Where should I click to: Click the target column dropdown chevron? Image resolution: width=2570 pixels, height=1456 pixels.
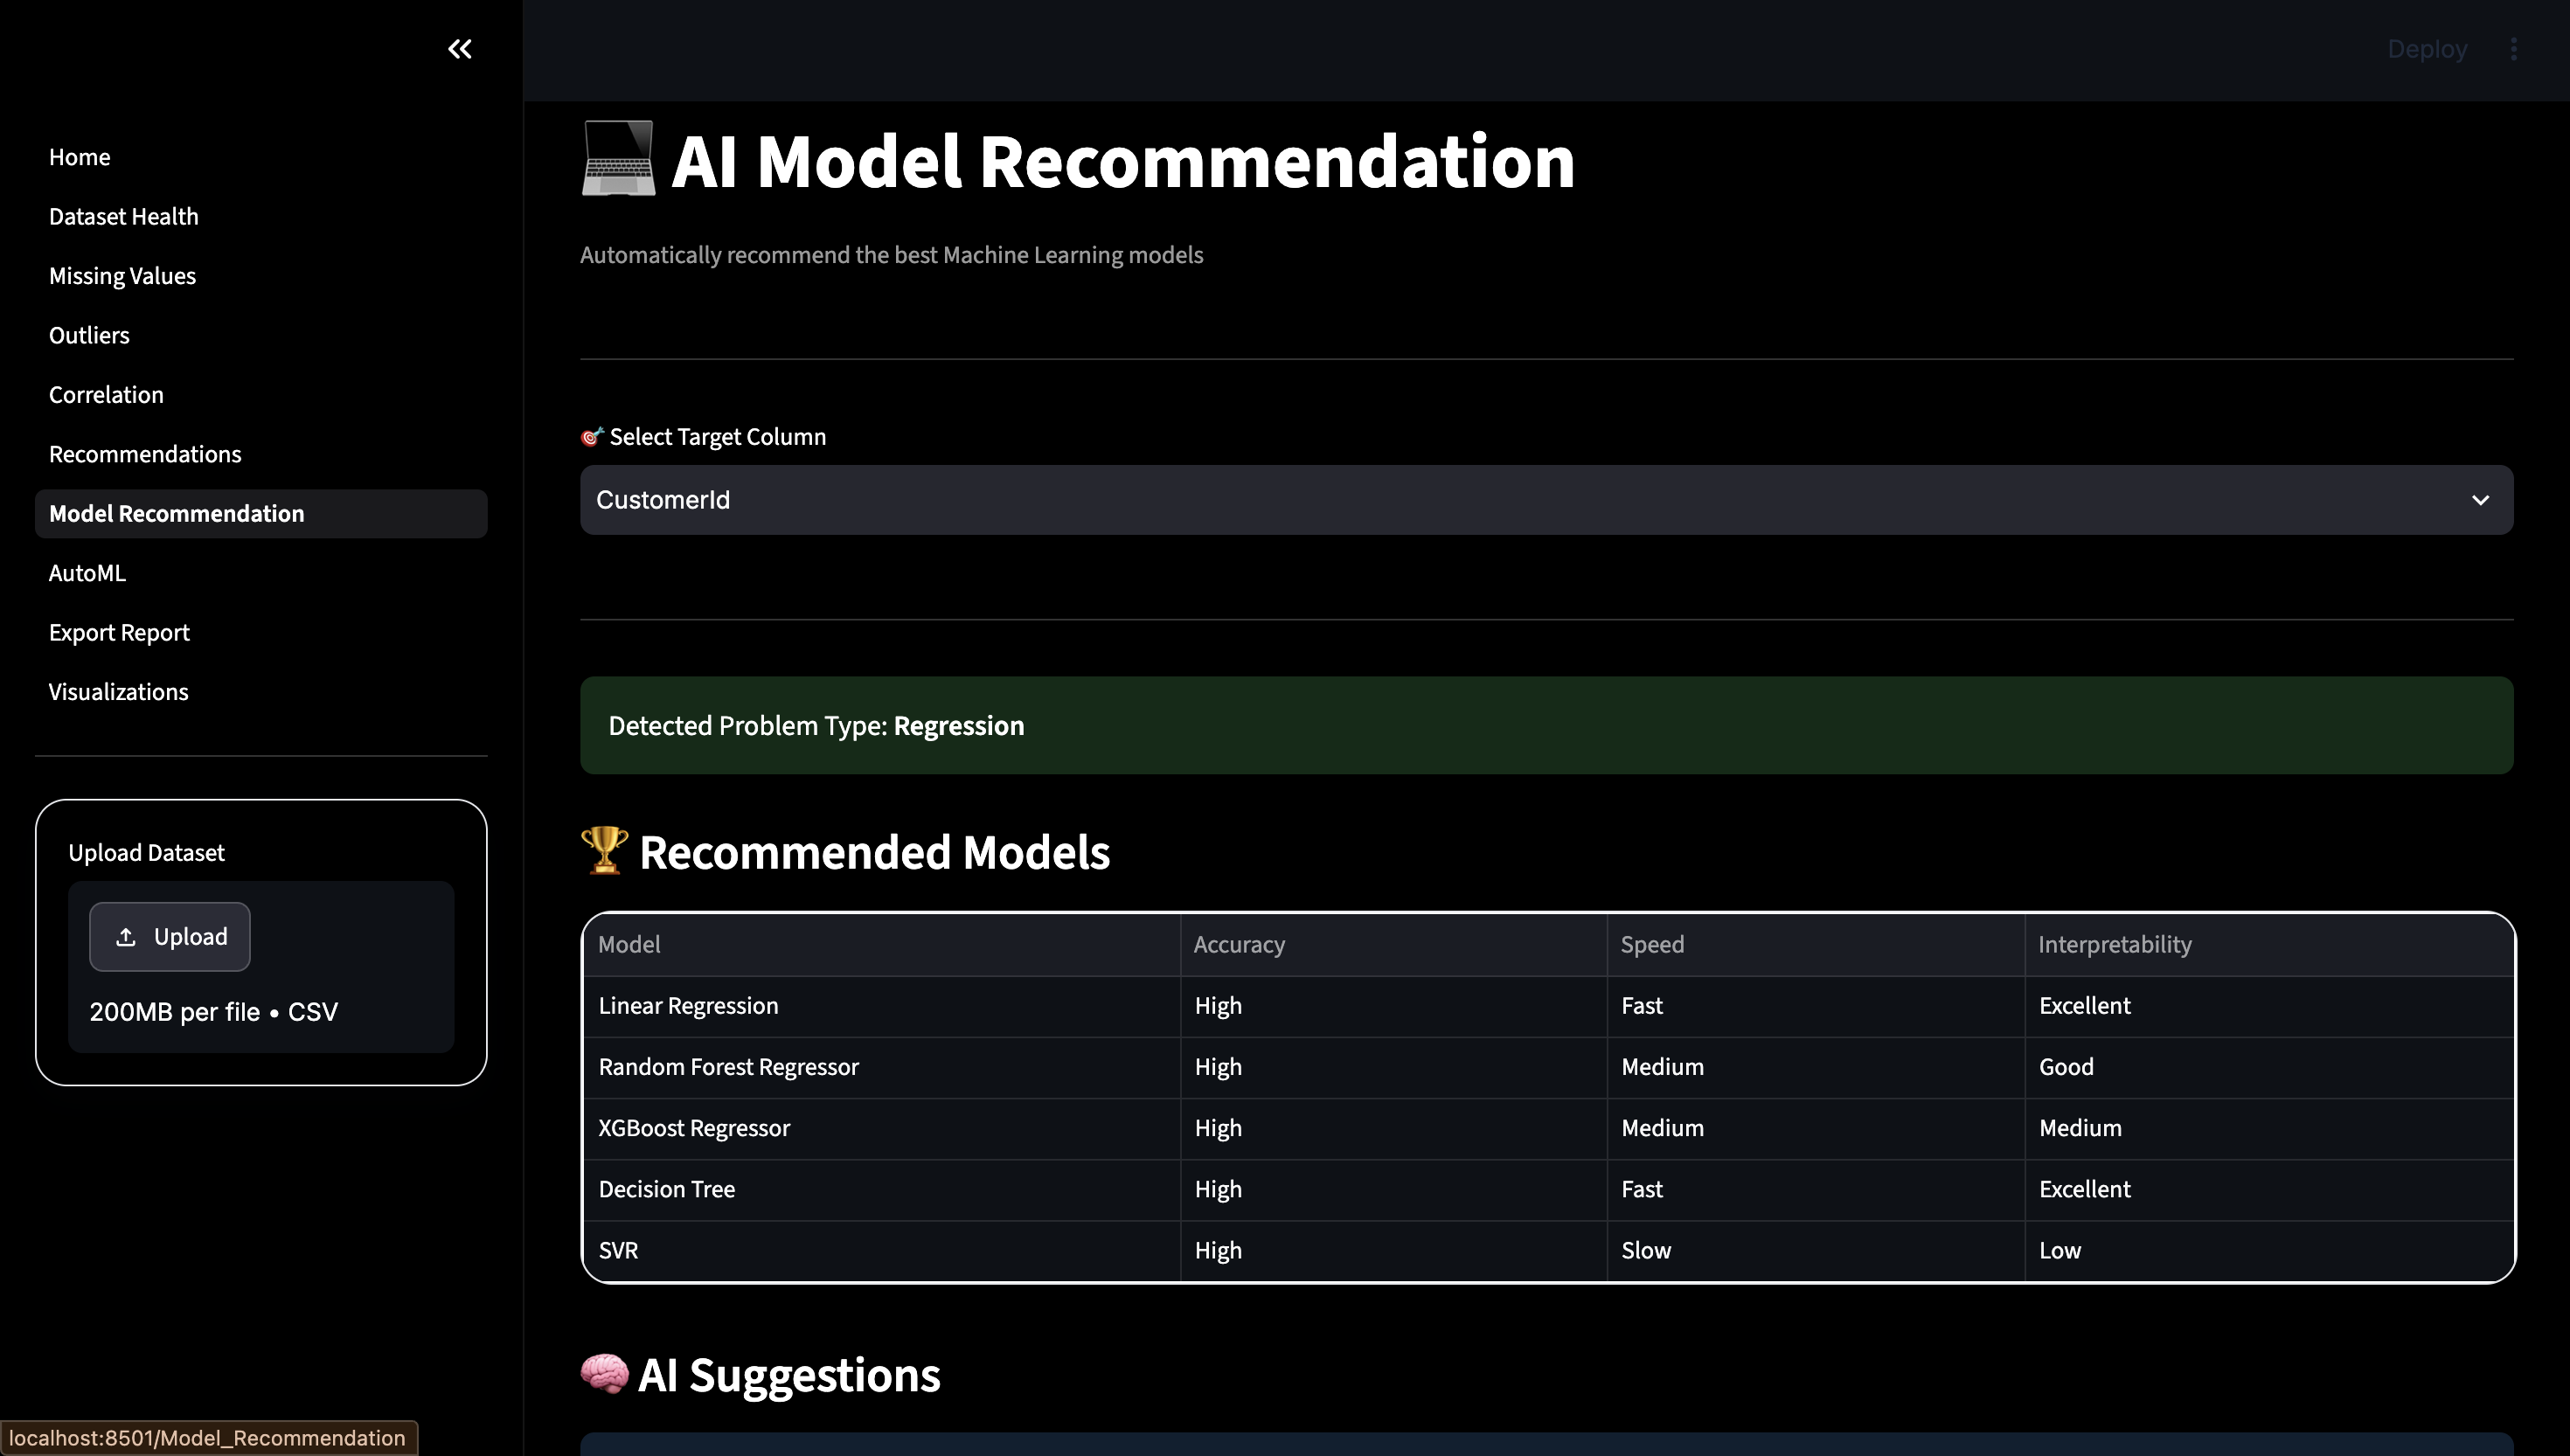point(2480,500)
